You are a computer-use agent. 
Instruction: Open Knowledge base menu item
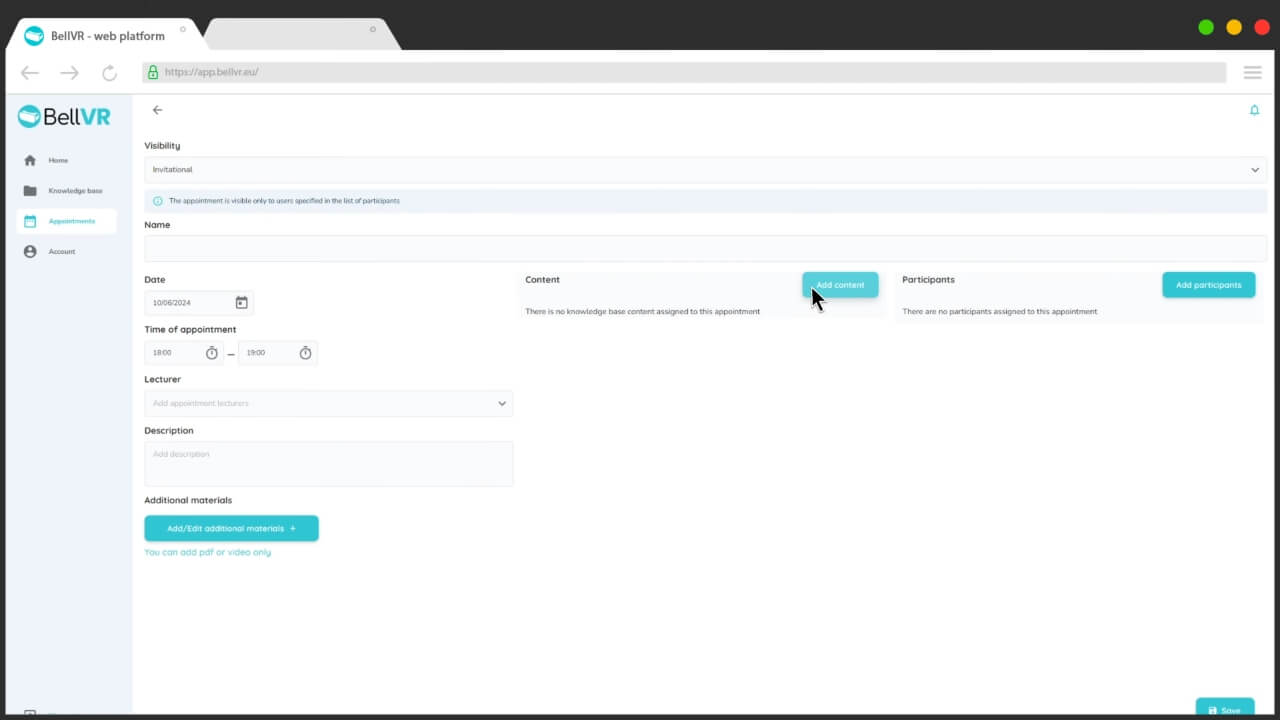[x=66, y=191]
